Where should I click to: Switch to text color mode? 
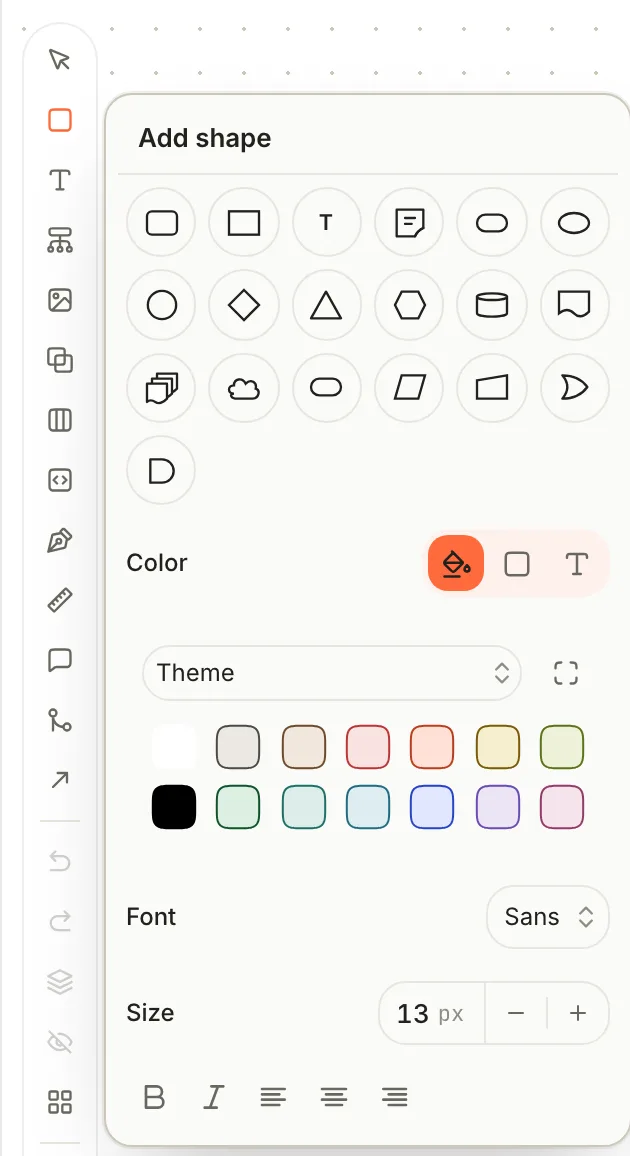pos(576,564)
